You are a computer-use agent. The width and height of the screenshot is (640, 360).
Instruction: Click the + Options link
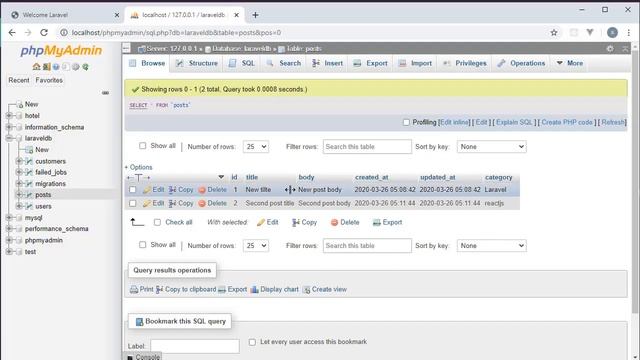(x=138, y=167)
